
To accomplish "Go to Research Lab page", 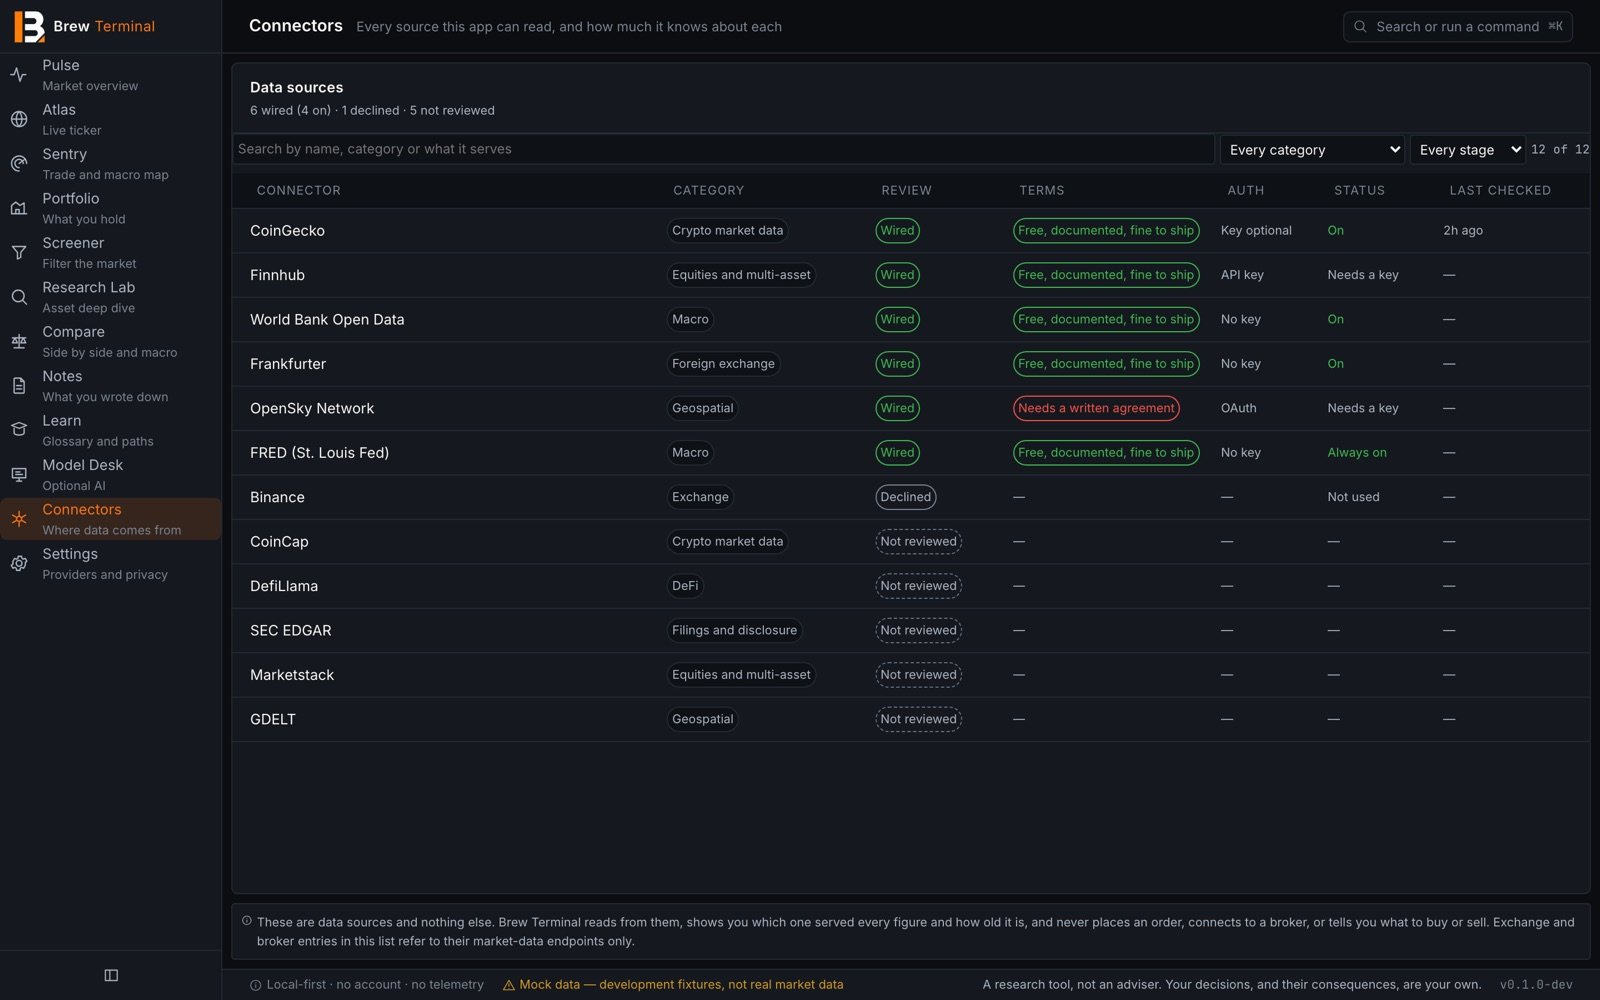I will 110,297.
